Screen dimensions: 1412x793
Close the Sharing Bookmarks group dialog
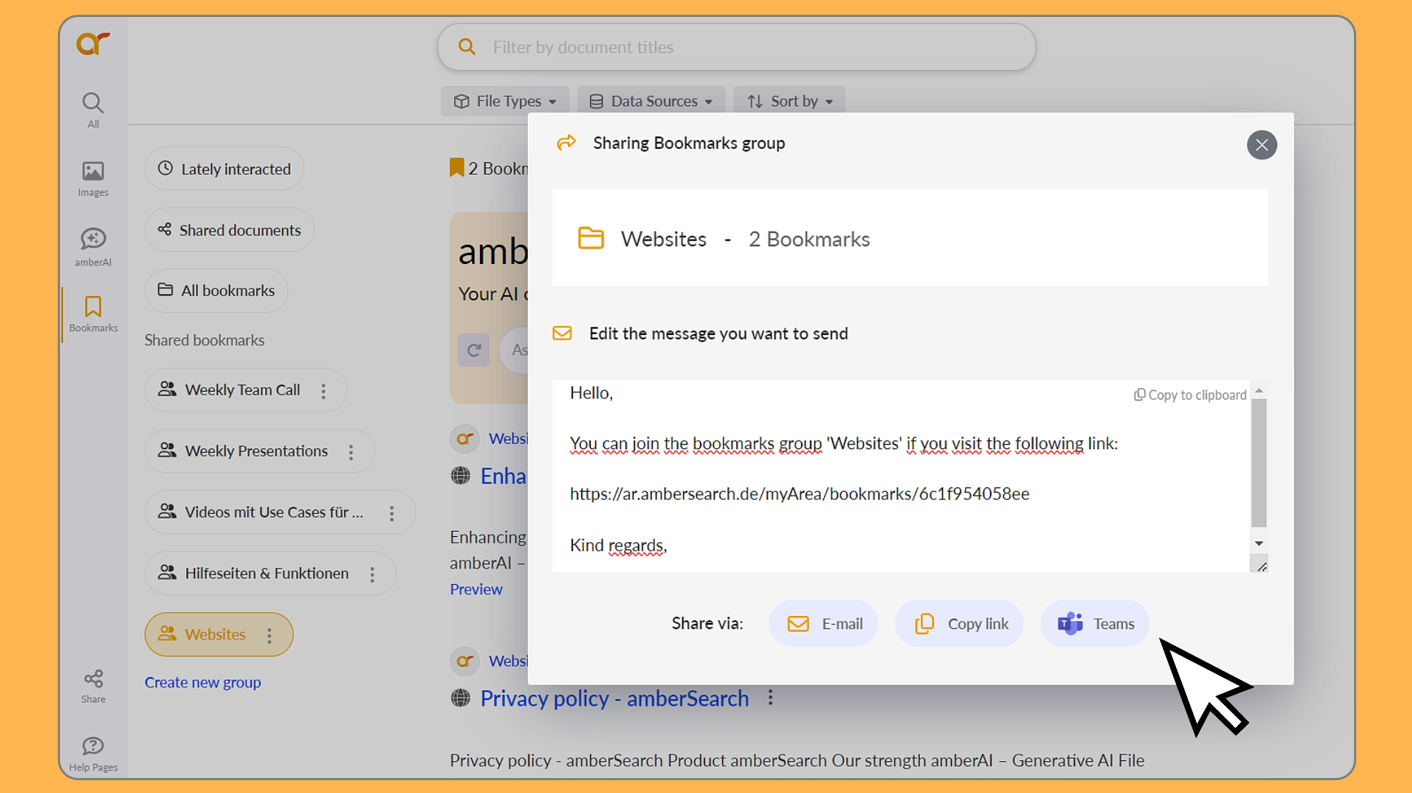[1262, 145]
